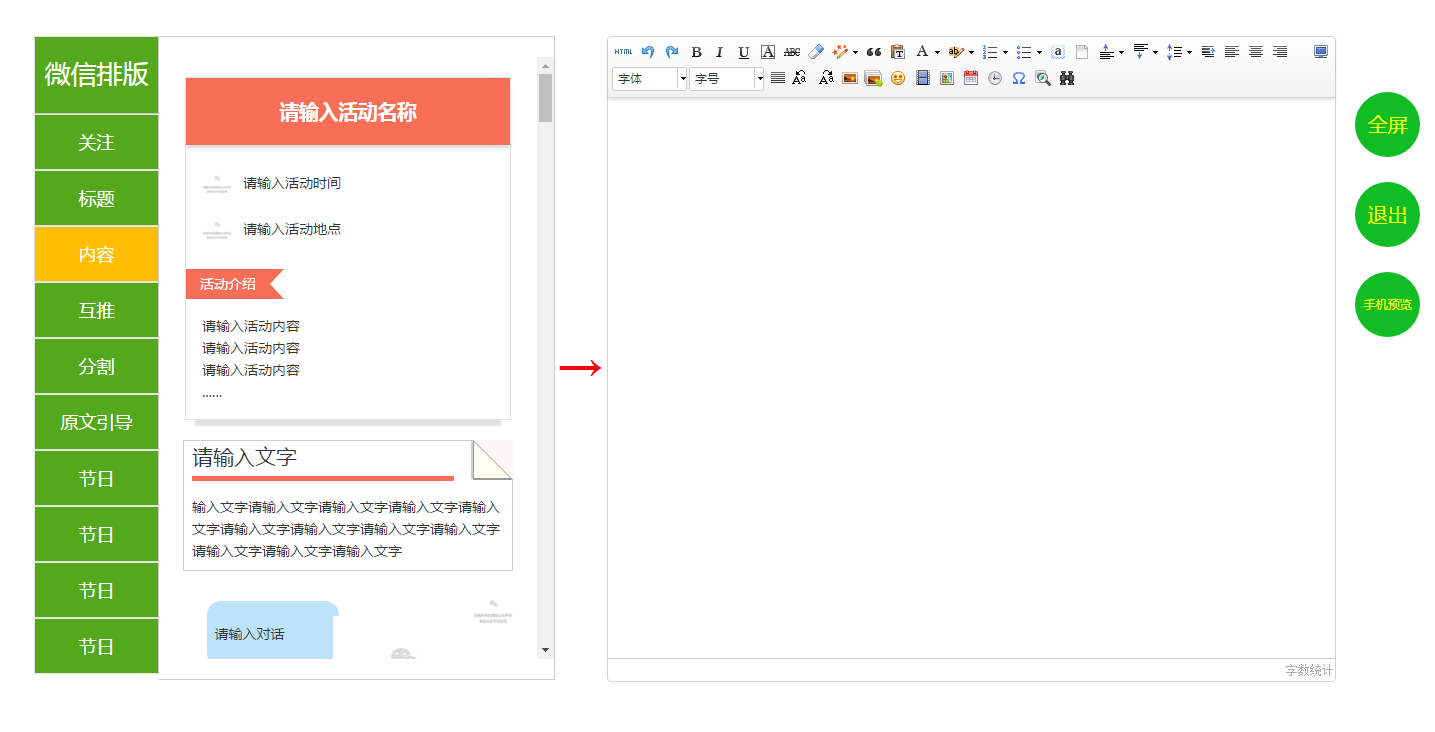The height and width of the screenshot is (732, 1435).
Task: Click the insert video film icon
Action: click(923, 78)
